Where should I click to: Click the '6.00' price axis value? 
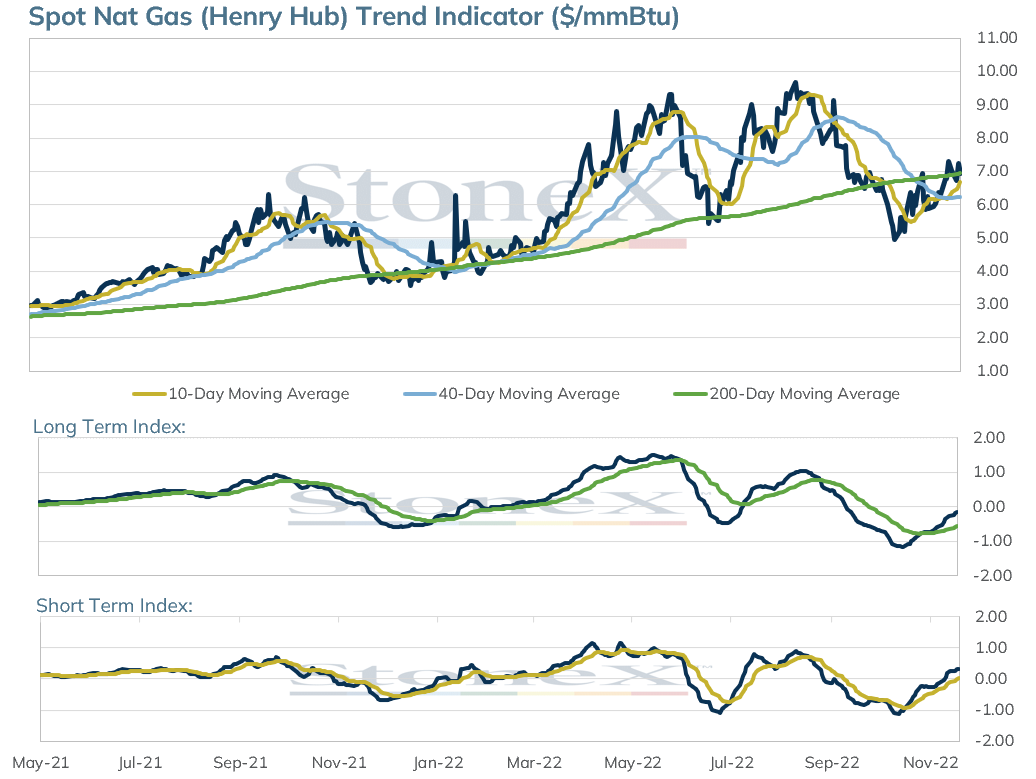tap(992, 204)
